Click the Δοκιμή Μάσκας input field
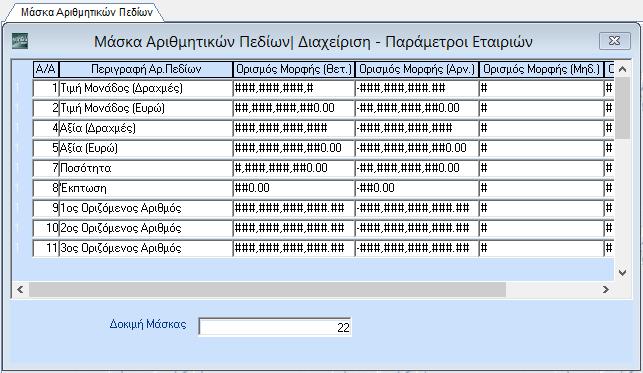The height and width of the screenshot is (373, 643). click(x=275, y=327)
